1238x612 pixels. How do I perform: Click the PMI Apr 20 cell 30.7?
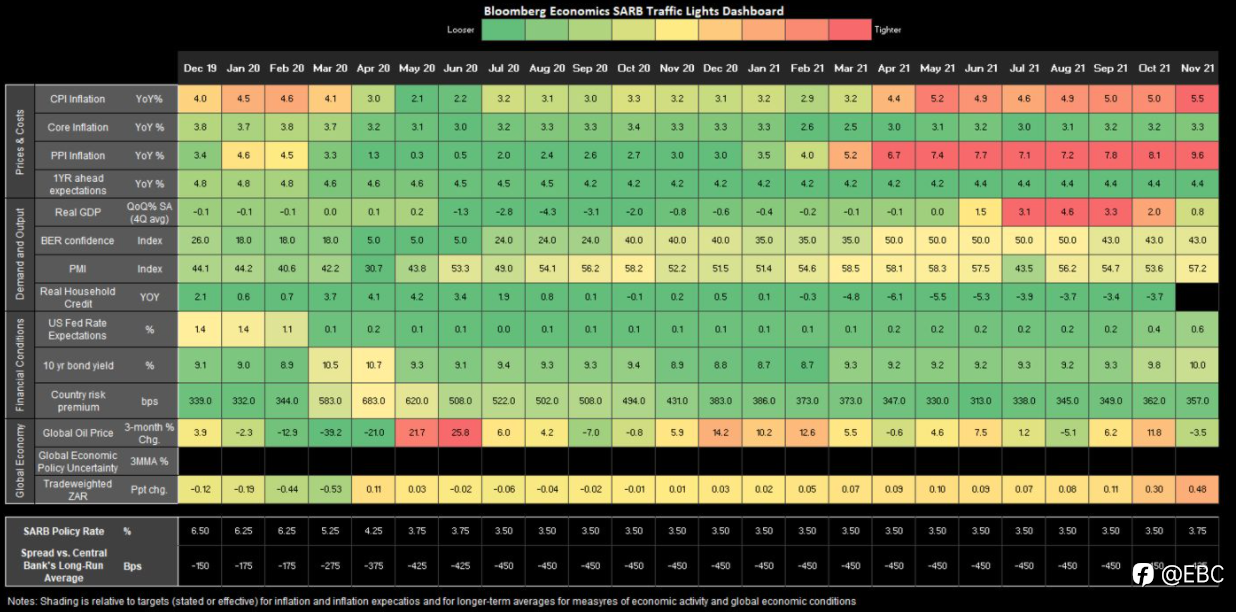click(373, 268)
